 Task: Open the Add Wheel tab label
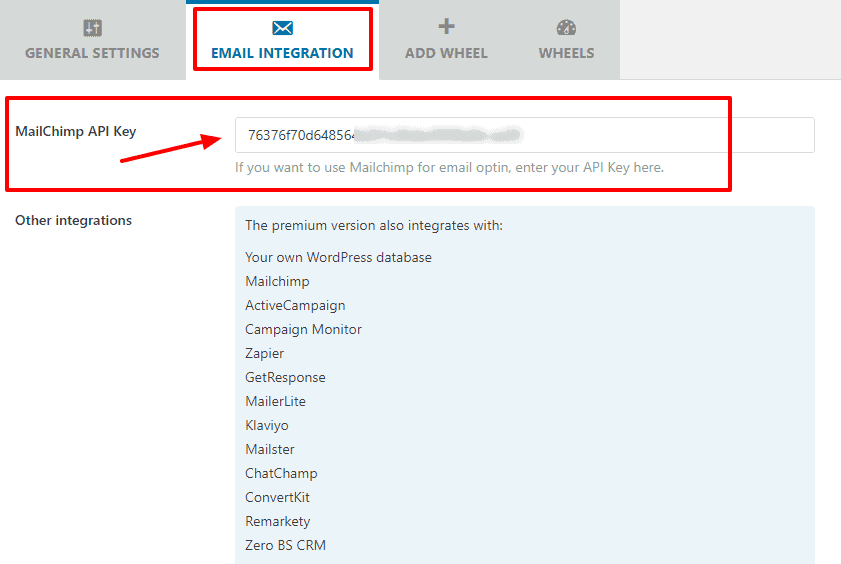(x=446, y=53)
